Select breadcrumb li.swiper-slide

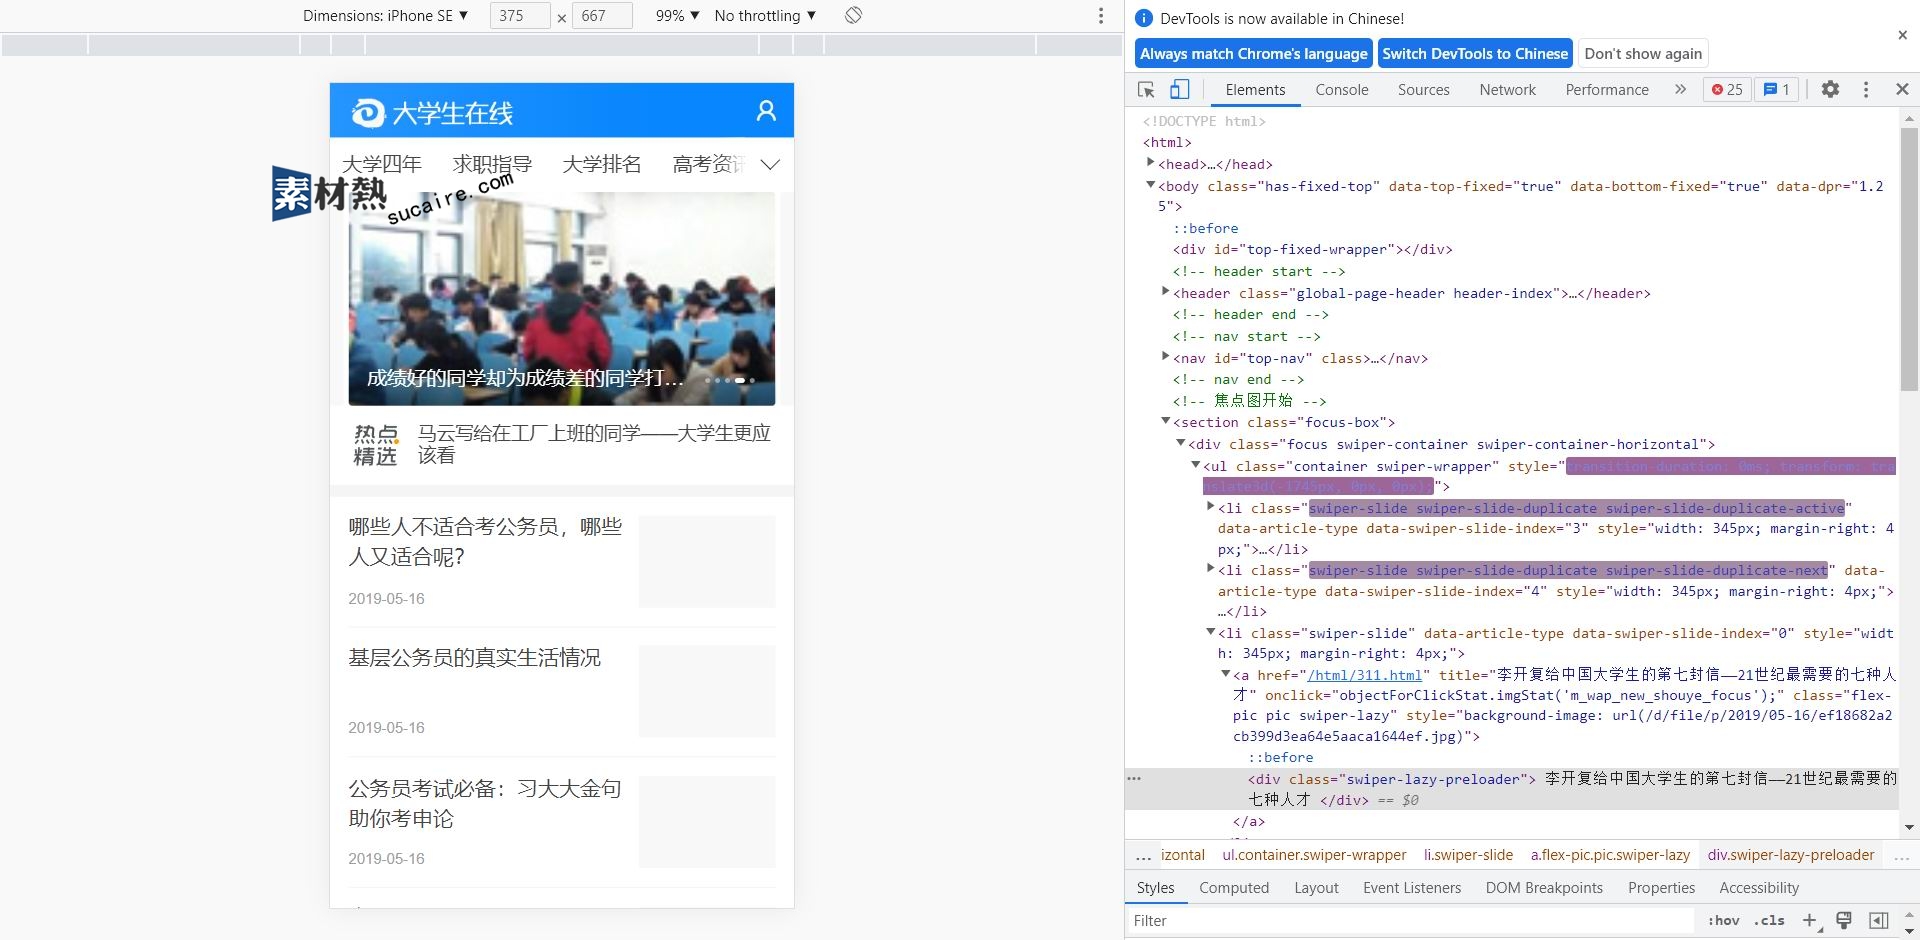[x=1468, y=855]
